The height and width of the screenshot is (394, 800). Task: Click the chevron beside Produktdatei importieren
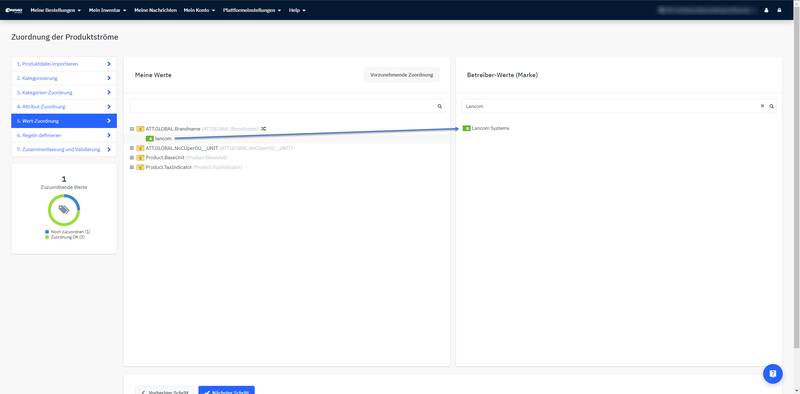point(109,64)
